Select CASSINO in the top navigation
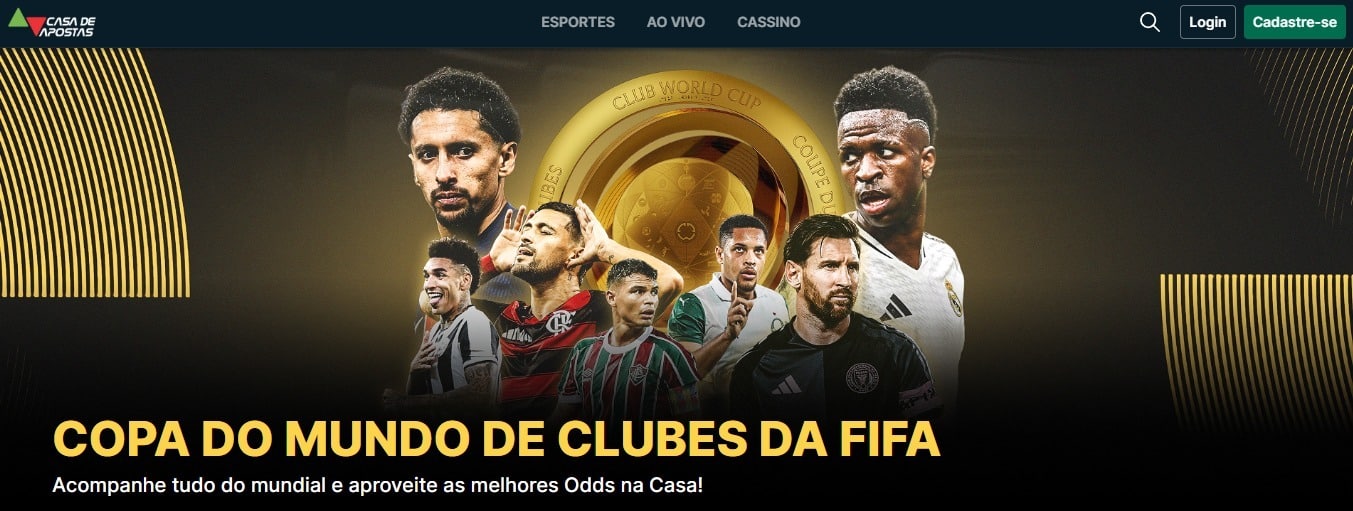 [769, 22]
